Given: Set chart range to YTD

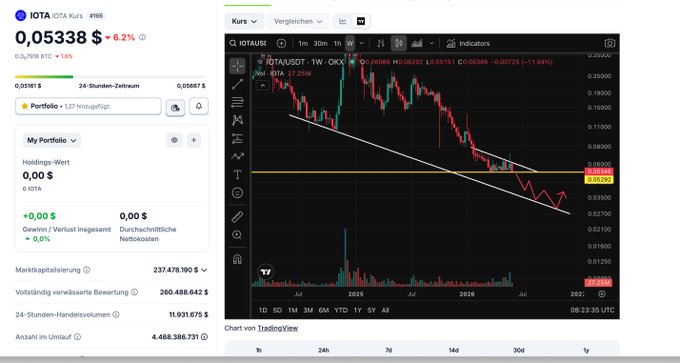Looking at the screenshot, I should pos(341,310).
